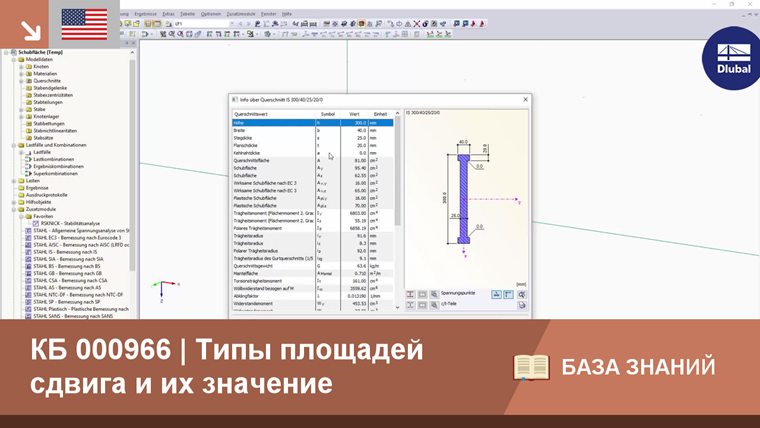The image size is (760, 428).
Task: Select Stabnichtlinearitäten in navigator tree
Action: 55,131
